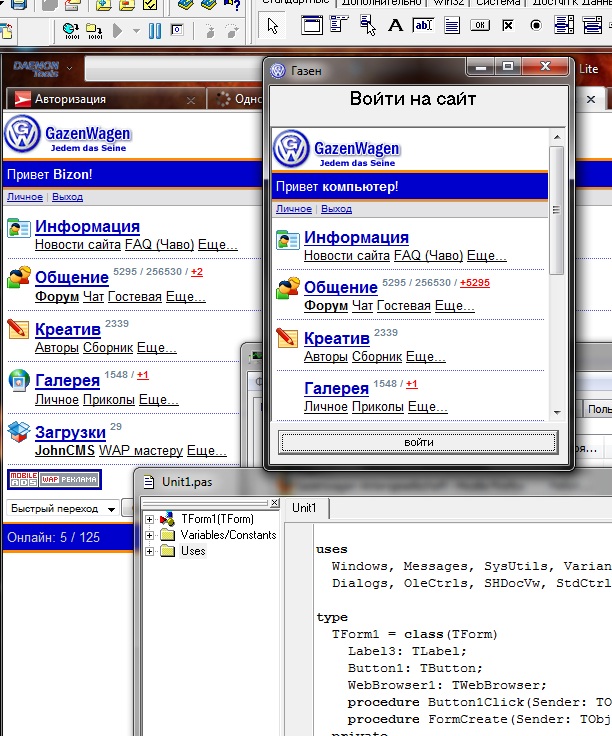Expand the TForm1(TForm) tree node
Image resolution: width=612 pixels, height=736 pixels.
click(x=149, y=519)
